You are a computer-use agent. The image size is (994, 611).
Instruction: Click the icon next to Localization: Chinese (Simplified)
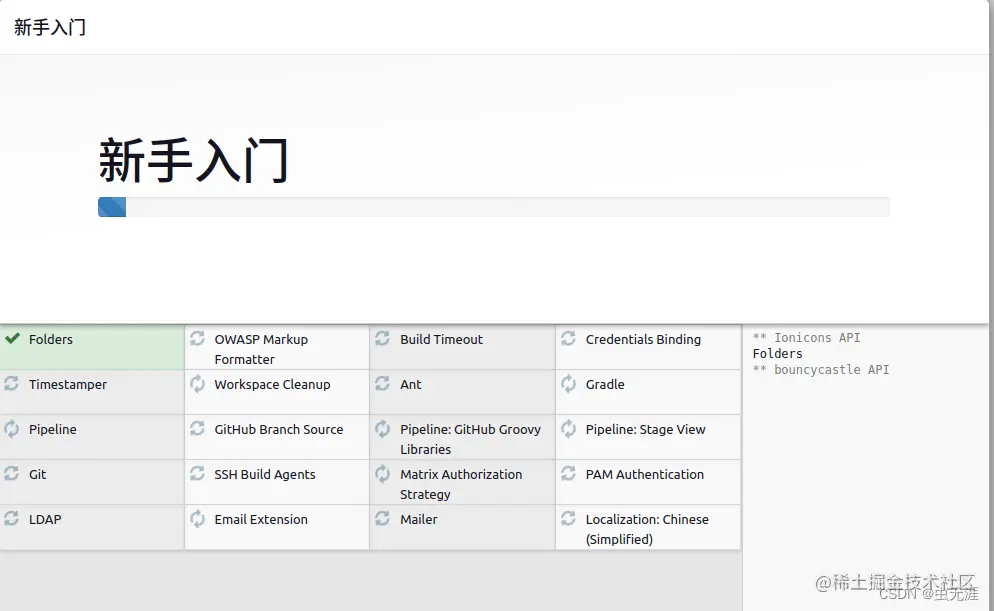coord(568,518)
